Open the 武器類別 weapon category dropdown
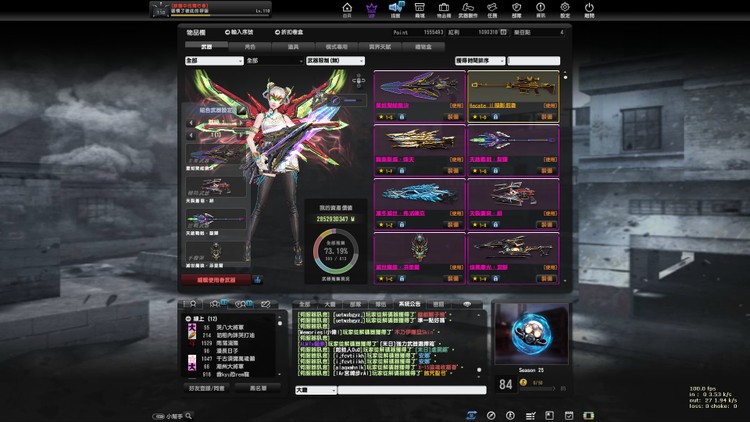Screen dimensions: 750x422 pyautogui.click(x=337, y=60)
